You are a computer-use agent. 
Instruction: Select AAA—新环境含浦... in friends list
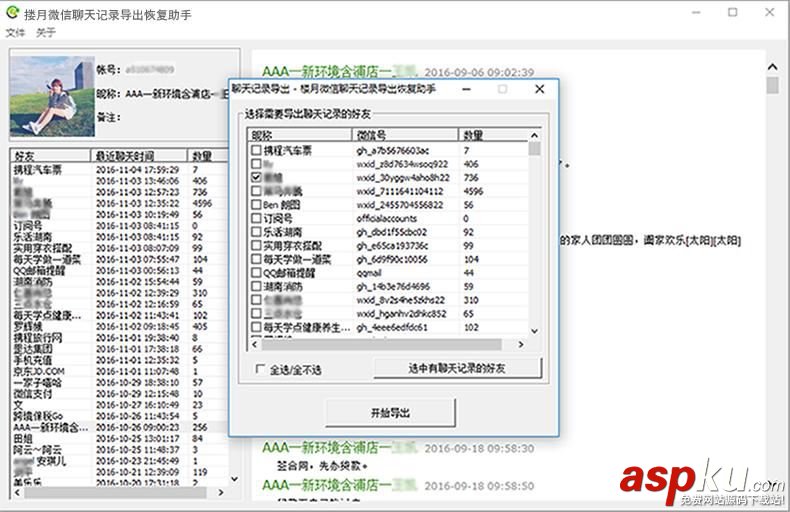click(50, 427)
